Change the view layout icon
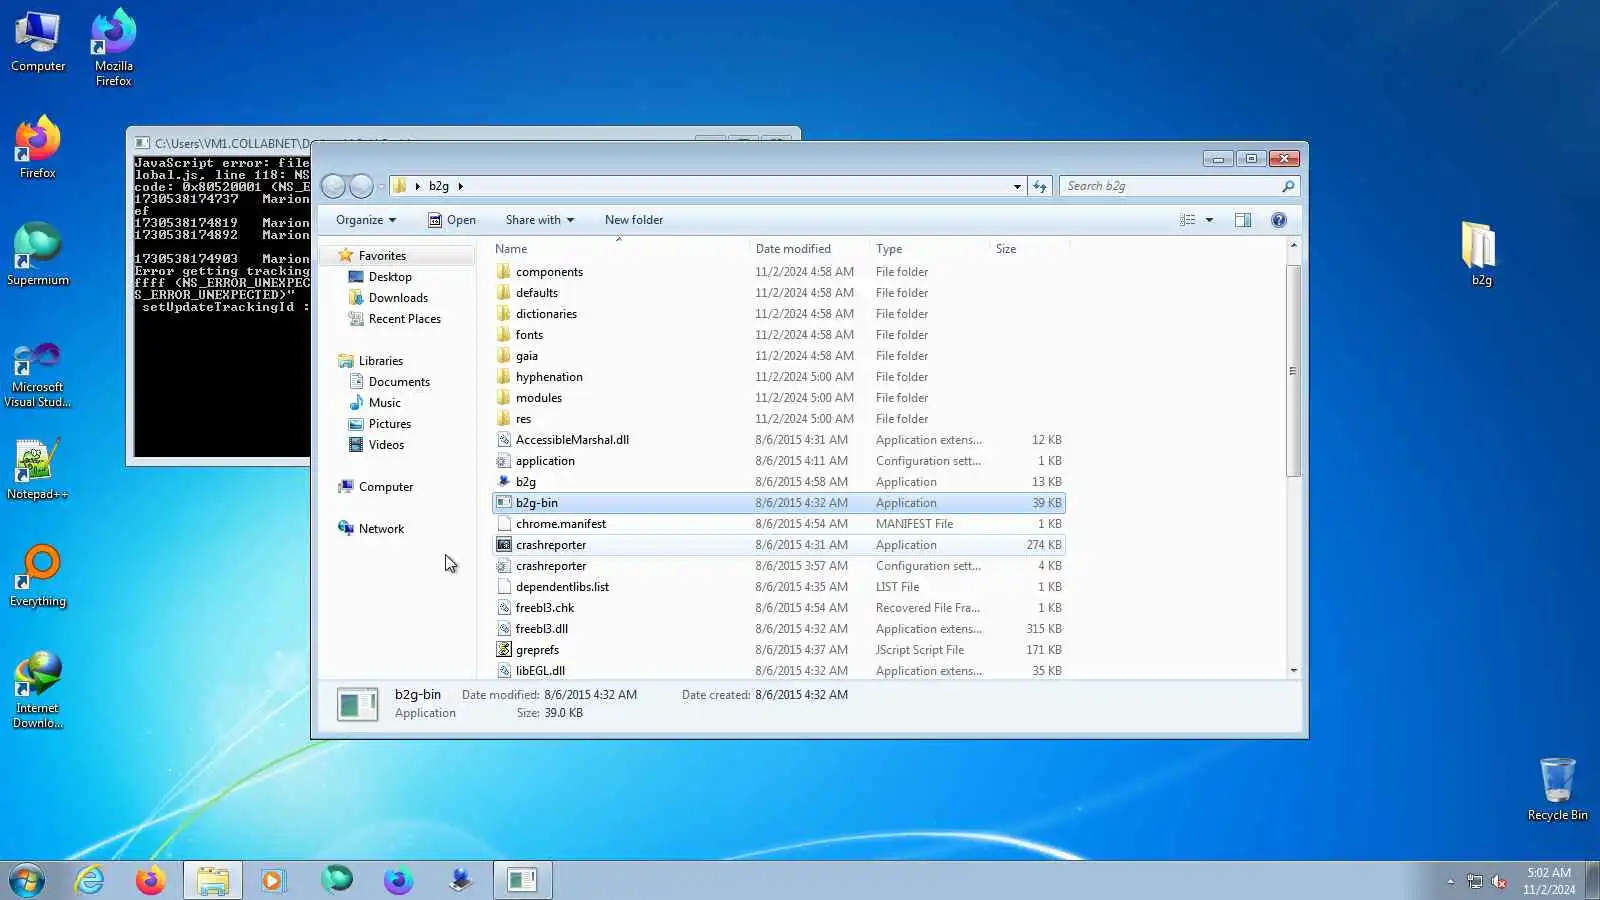The width and height of the screenshot is (1600, 900). [x=1188, y=220]
